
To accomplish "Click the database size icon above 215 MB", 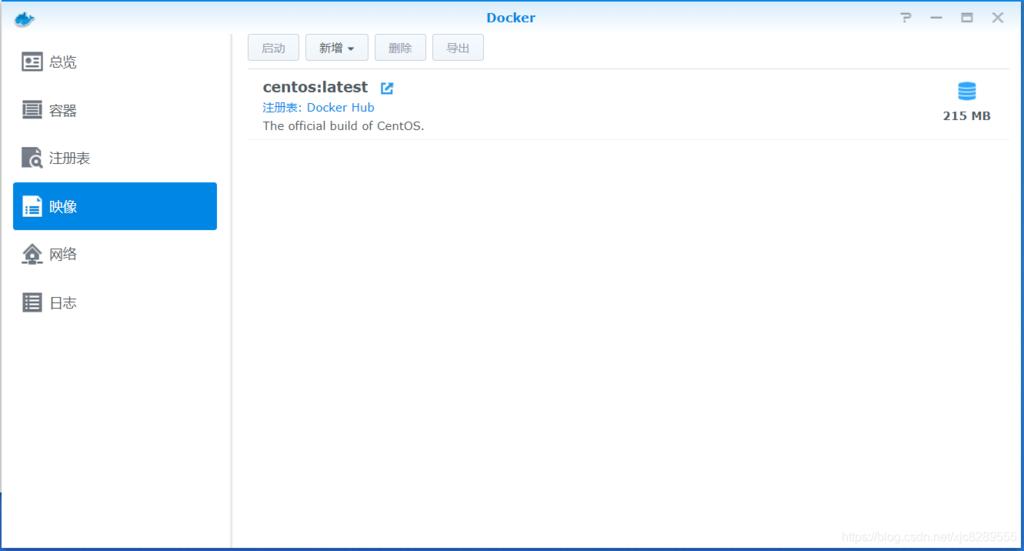I will point(967,91).
